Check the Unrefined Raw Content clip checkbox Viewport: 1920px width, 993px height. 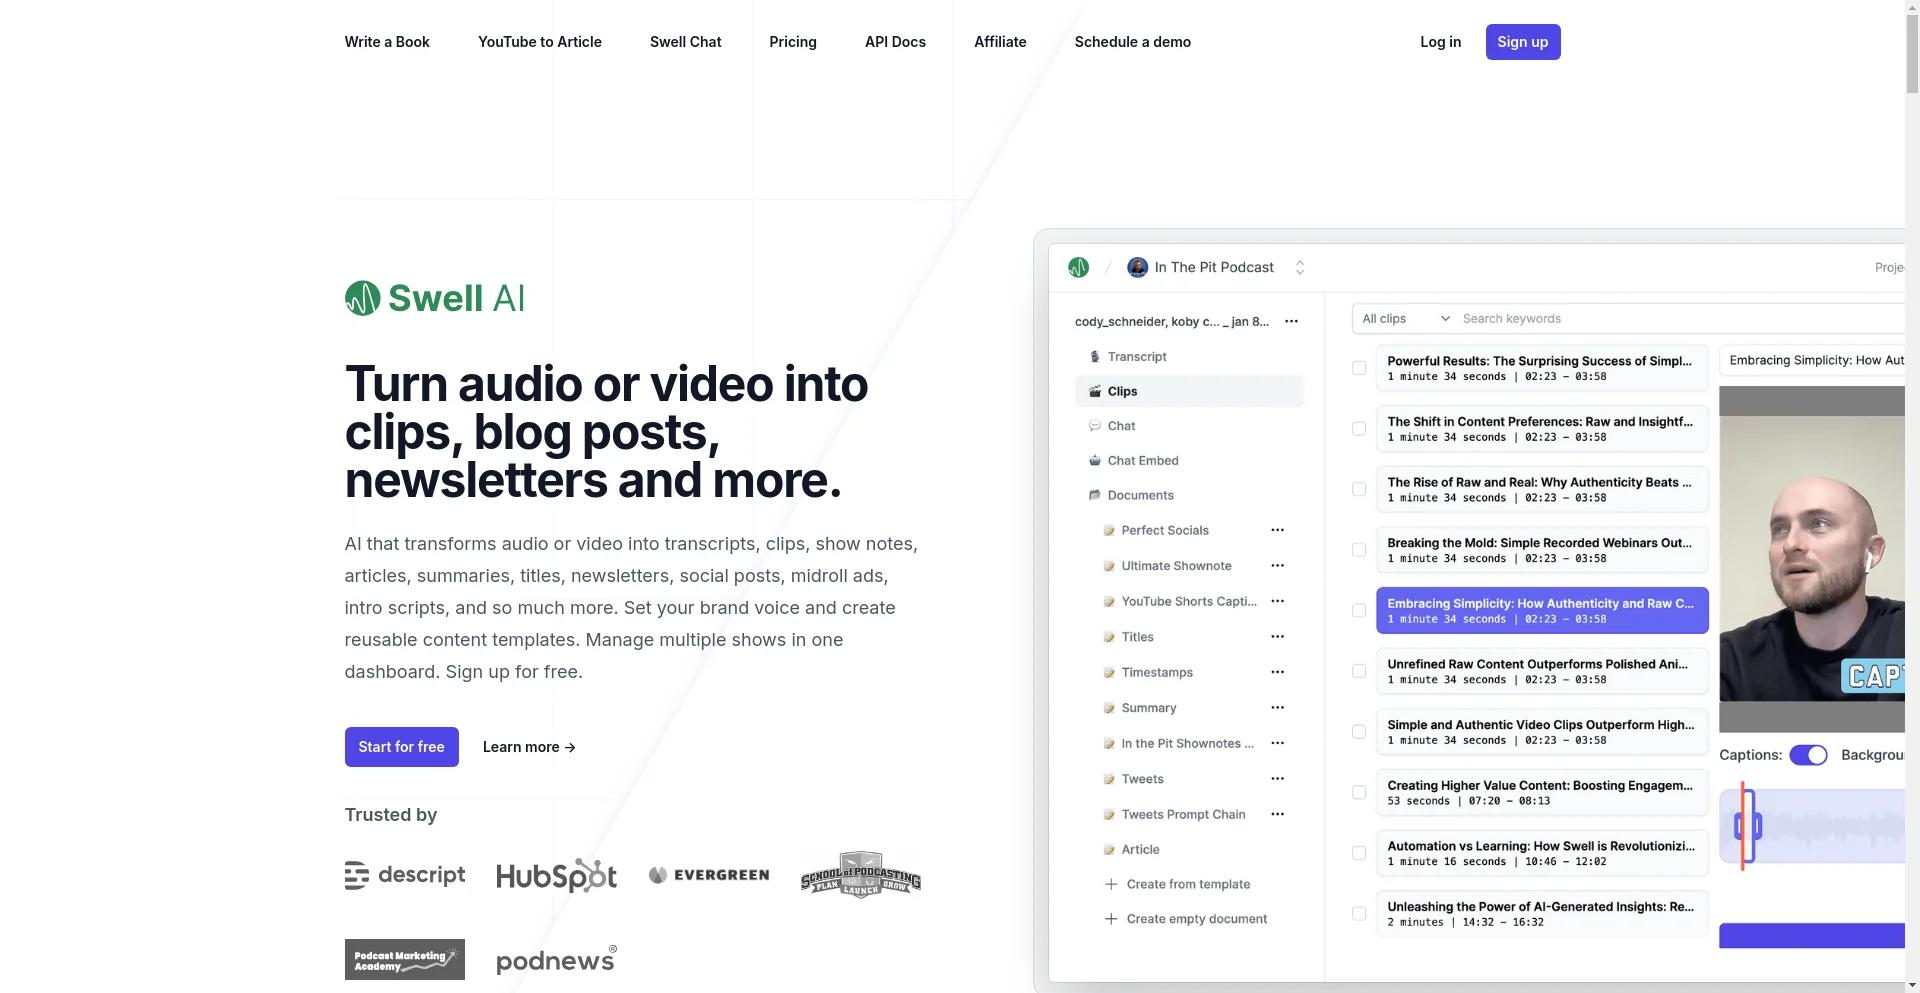click(1359, 671)
